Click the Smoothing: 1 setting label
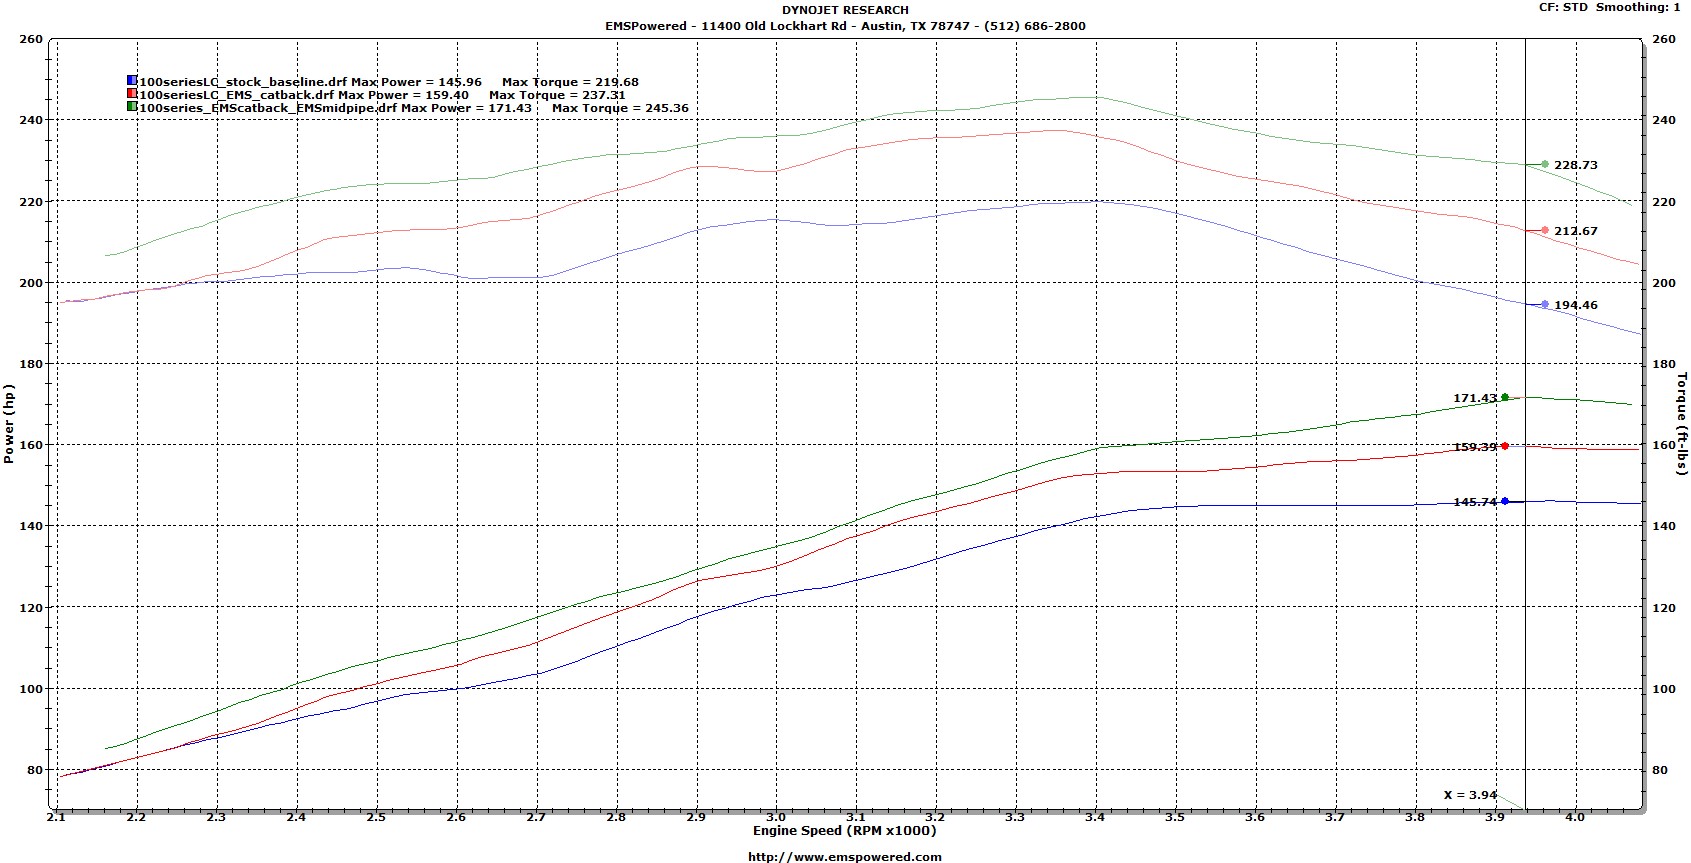The height and width of the screenshot is (863, 1691). [1638, 7]
